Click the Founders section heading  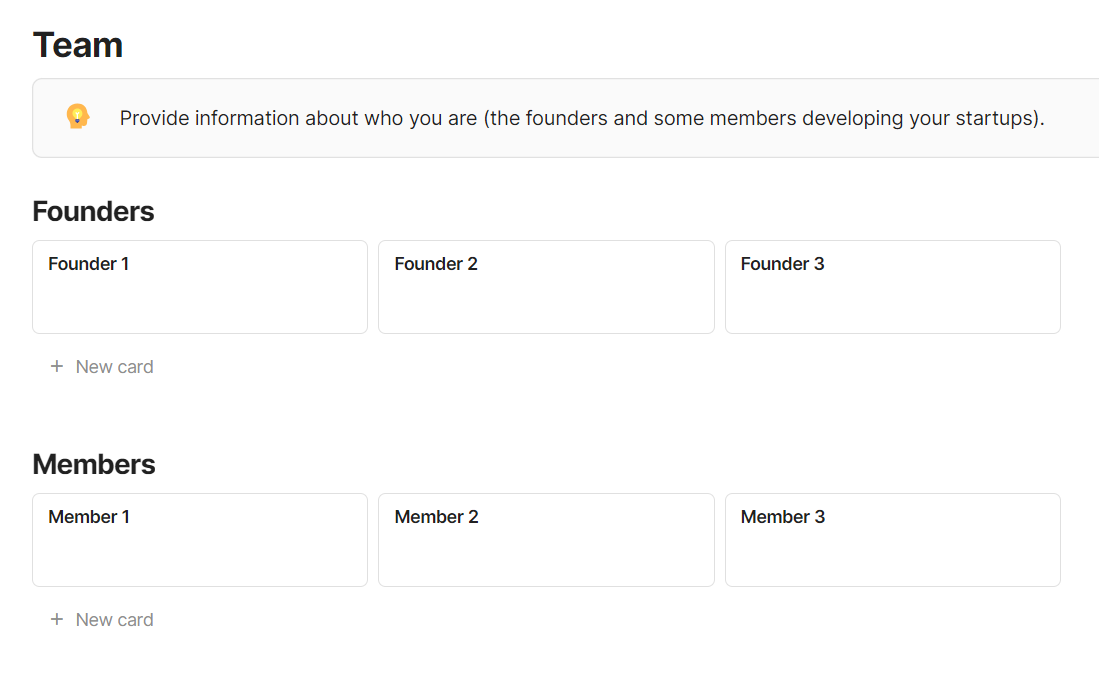(x=93, y=212)
